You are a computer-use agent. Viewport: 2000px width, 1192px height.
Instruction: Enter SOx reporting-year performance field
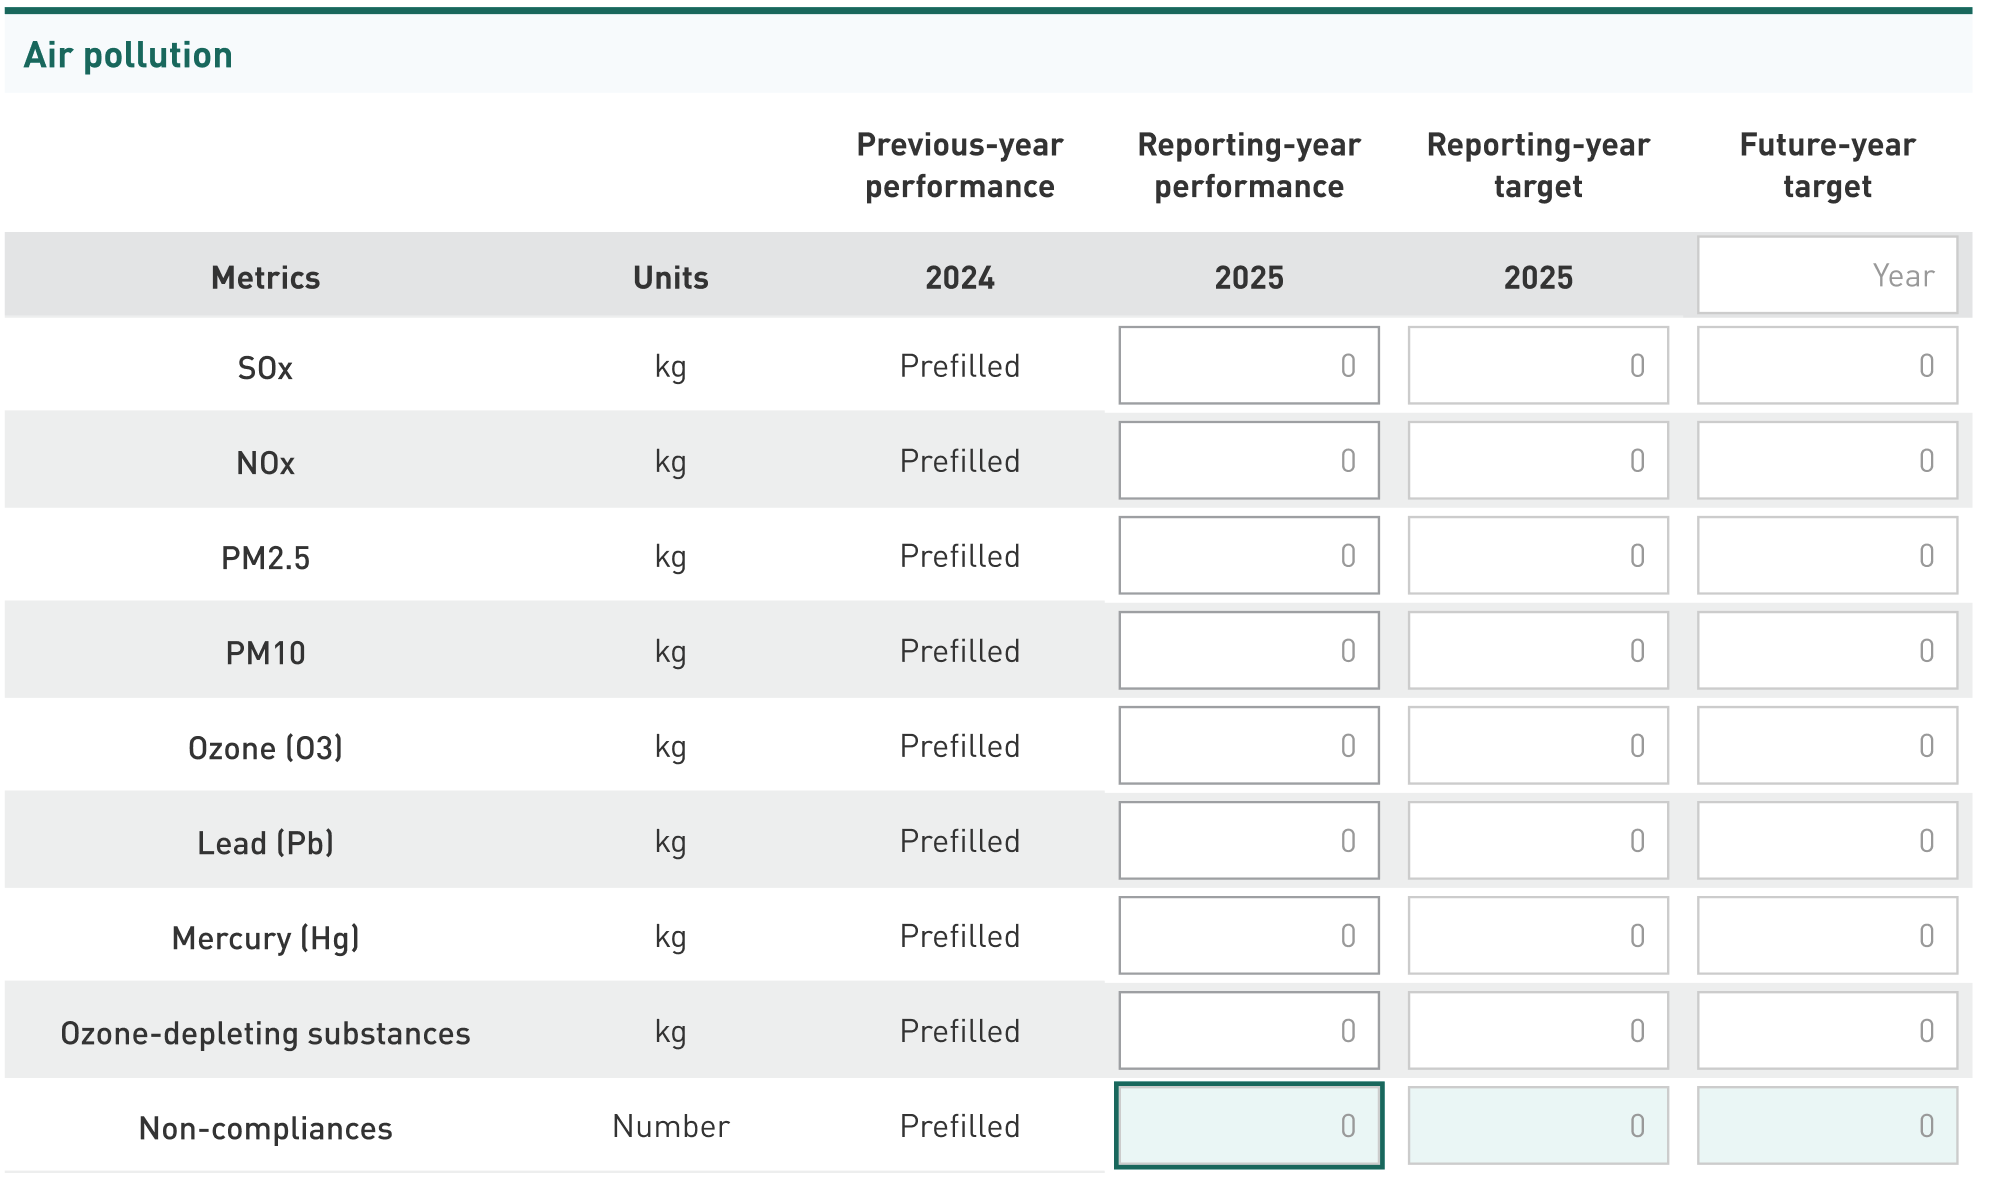click(1248, 365)
